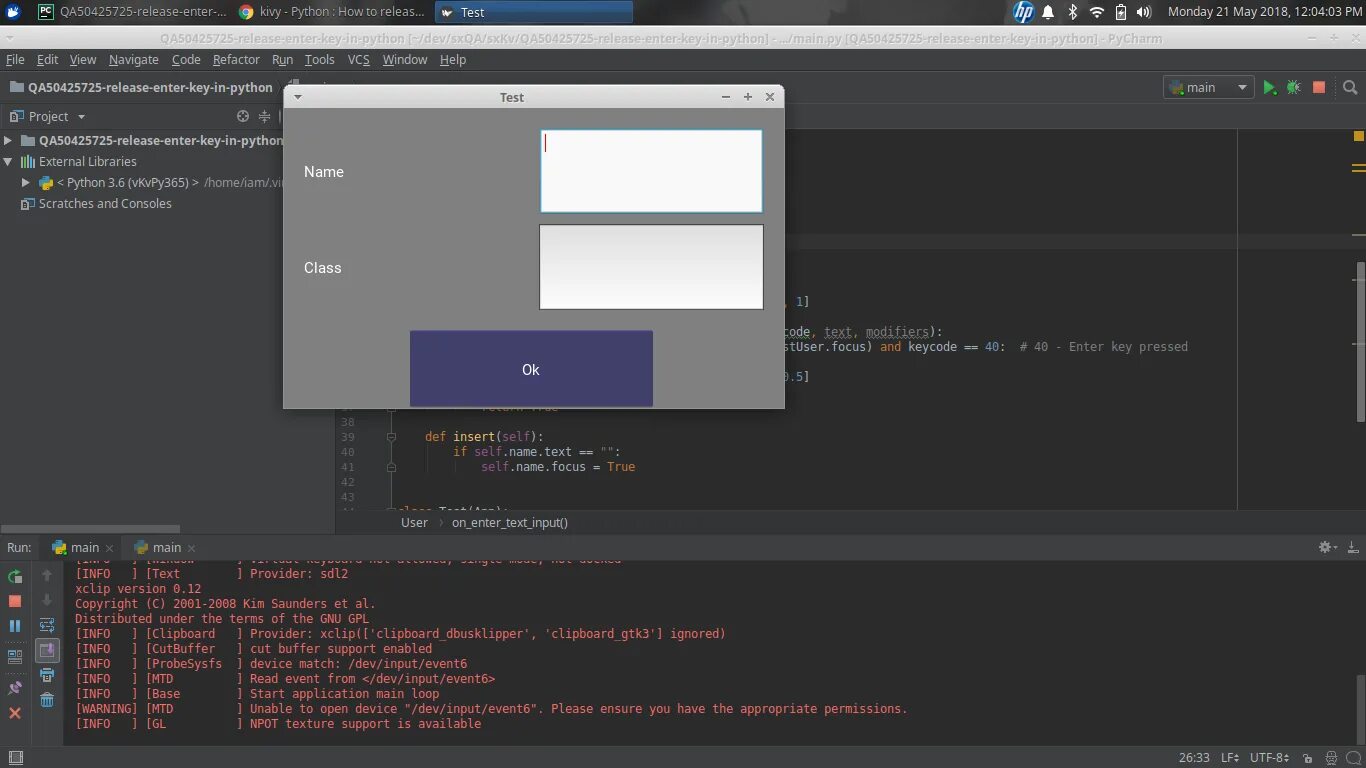
Task: Switch to the PyCharm taskbar window button
Action: tap(132, 12)
